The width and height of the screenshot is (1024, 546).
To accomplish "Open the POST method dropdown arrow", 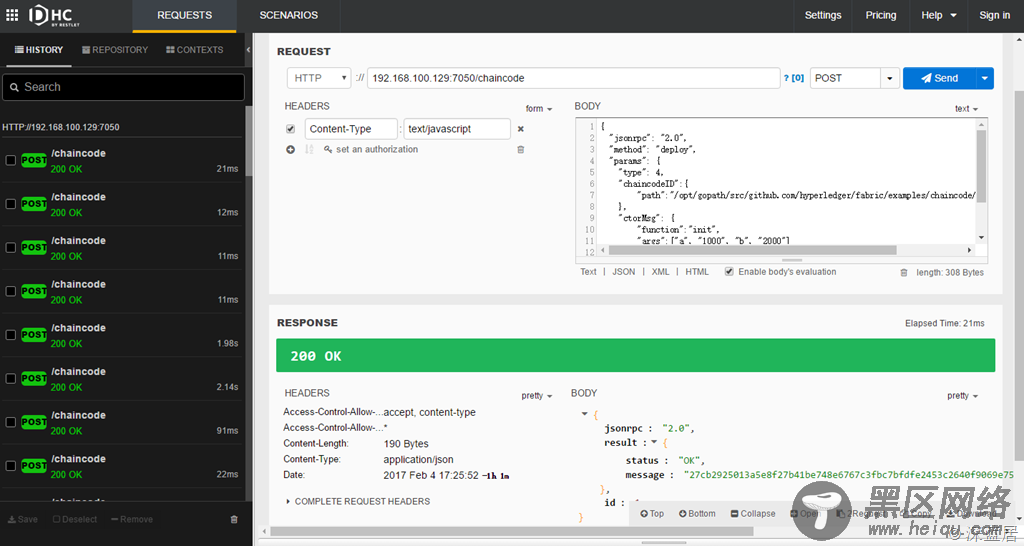I will pos(889,78).
